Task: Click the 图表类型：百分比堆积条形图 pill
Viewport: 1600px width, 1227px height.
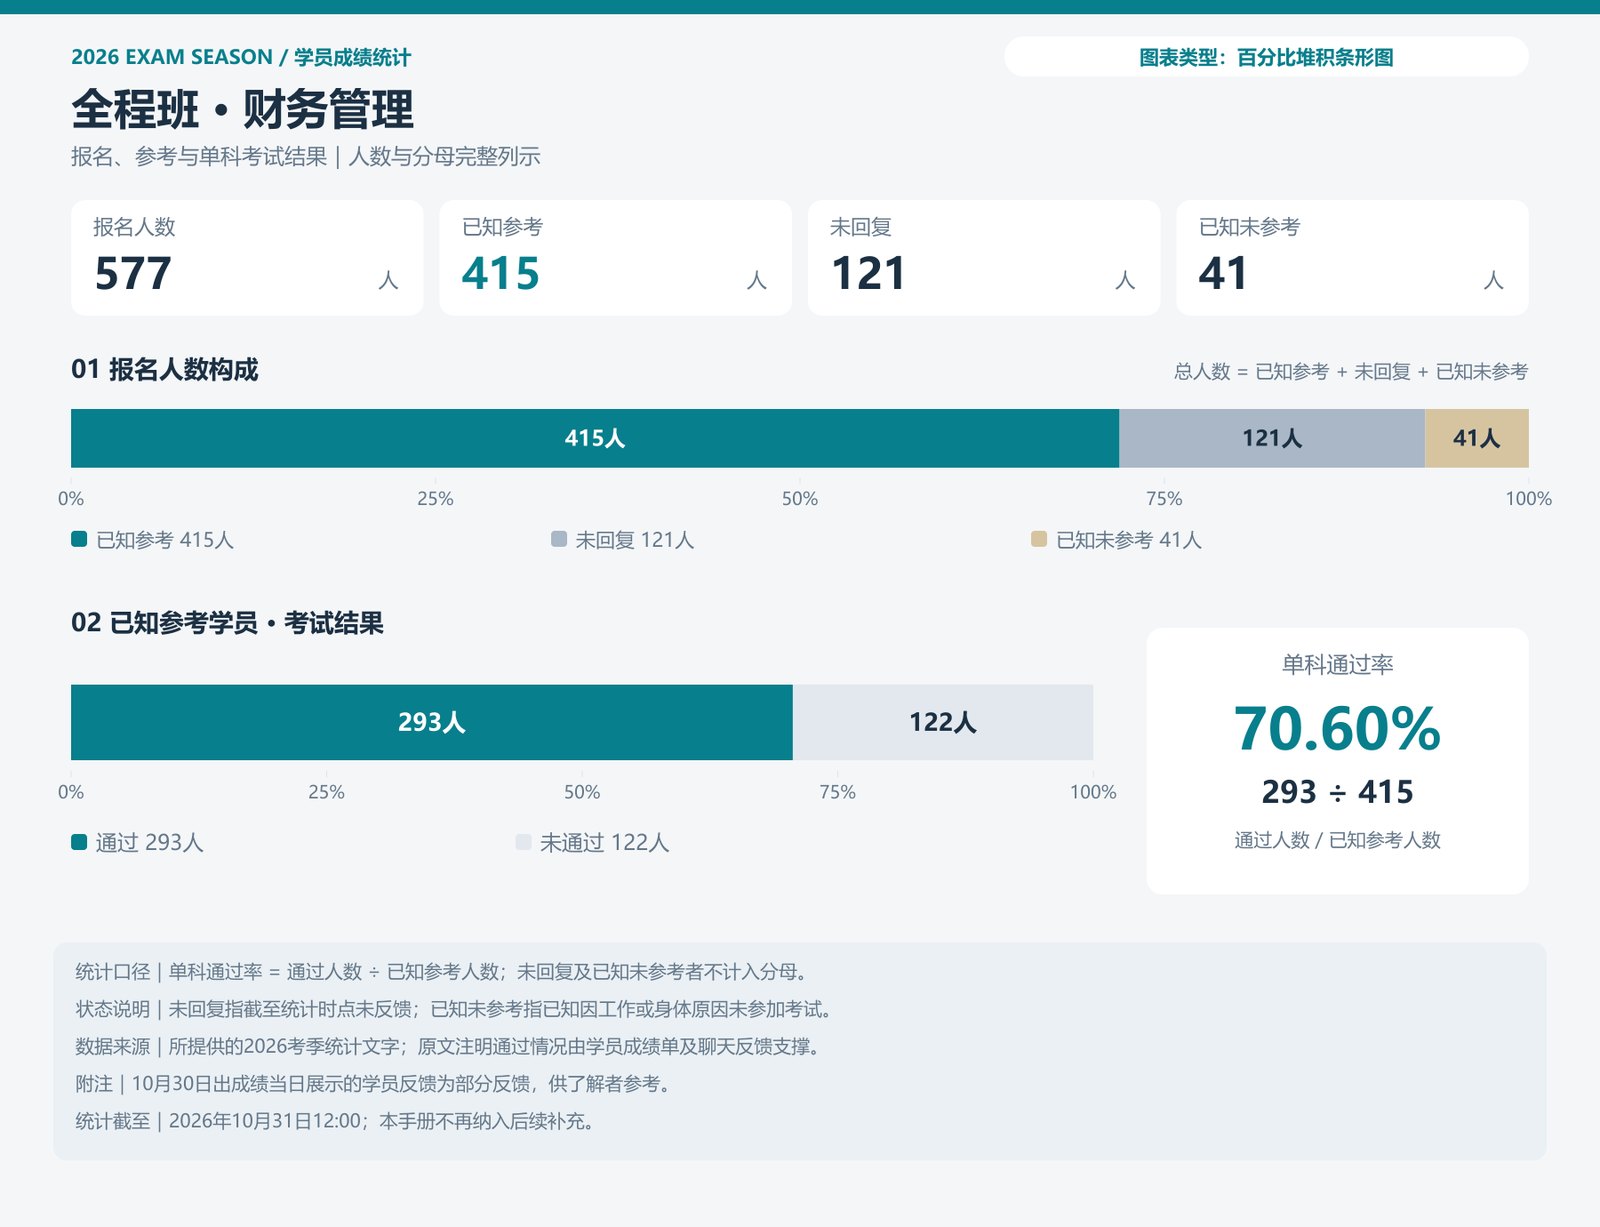Action: click(1266, 57)
